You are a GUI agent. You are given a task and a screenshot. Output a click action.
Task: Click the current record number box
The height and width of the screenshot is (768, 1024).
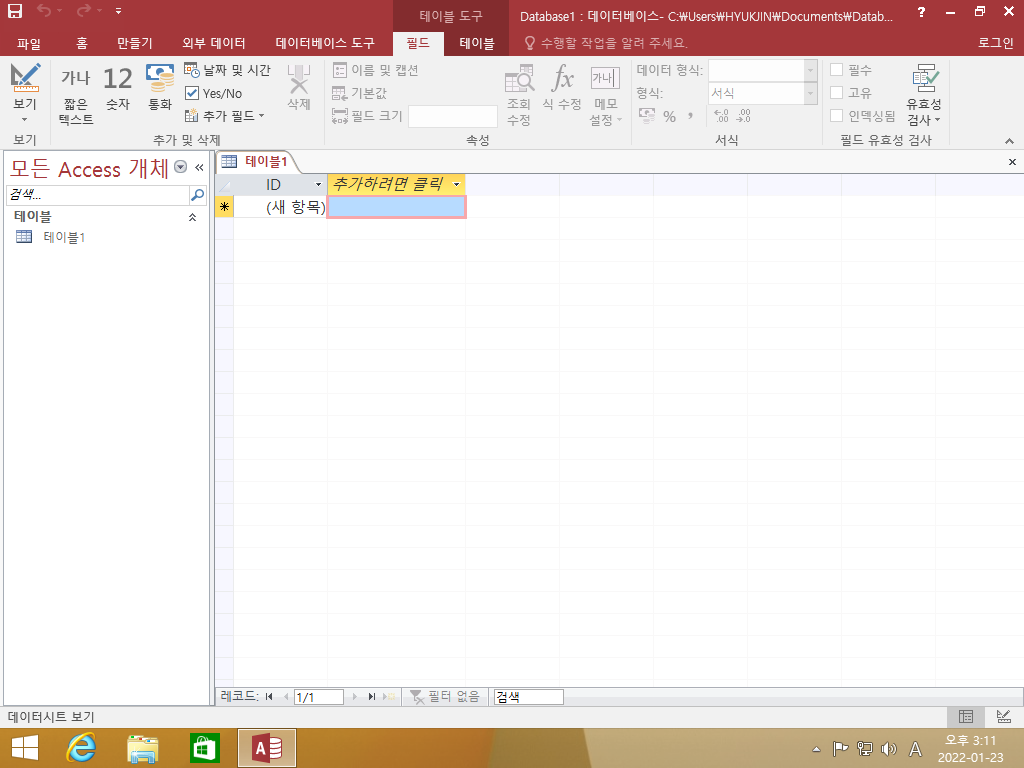pyautogui.click(x=319, y=697)
